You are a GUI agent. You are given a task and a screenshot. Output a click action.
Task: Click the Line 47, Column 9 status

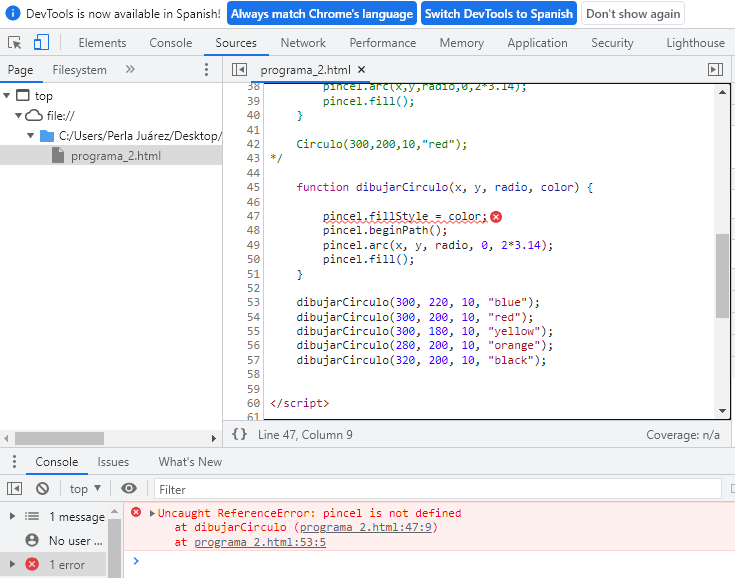305,435
